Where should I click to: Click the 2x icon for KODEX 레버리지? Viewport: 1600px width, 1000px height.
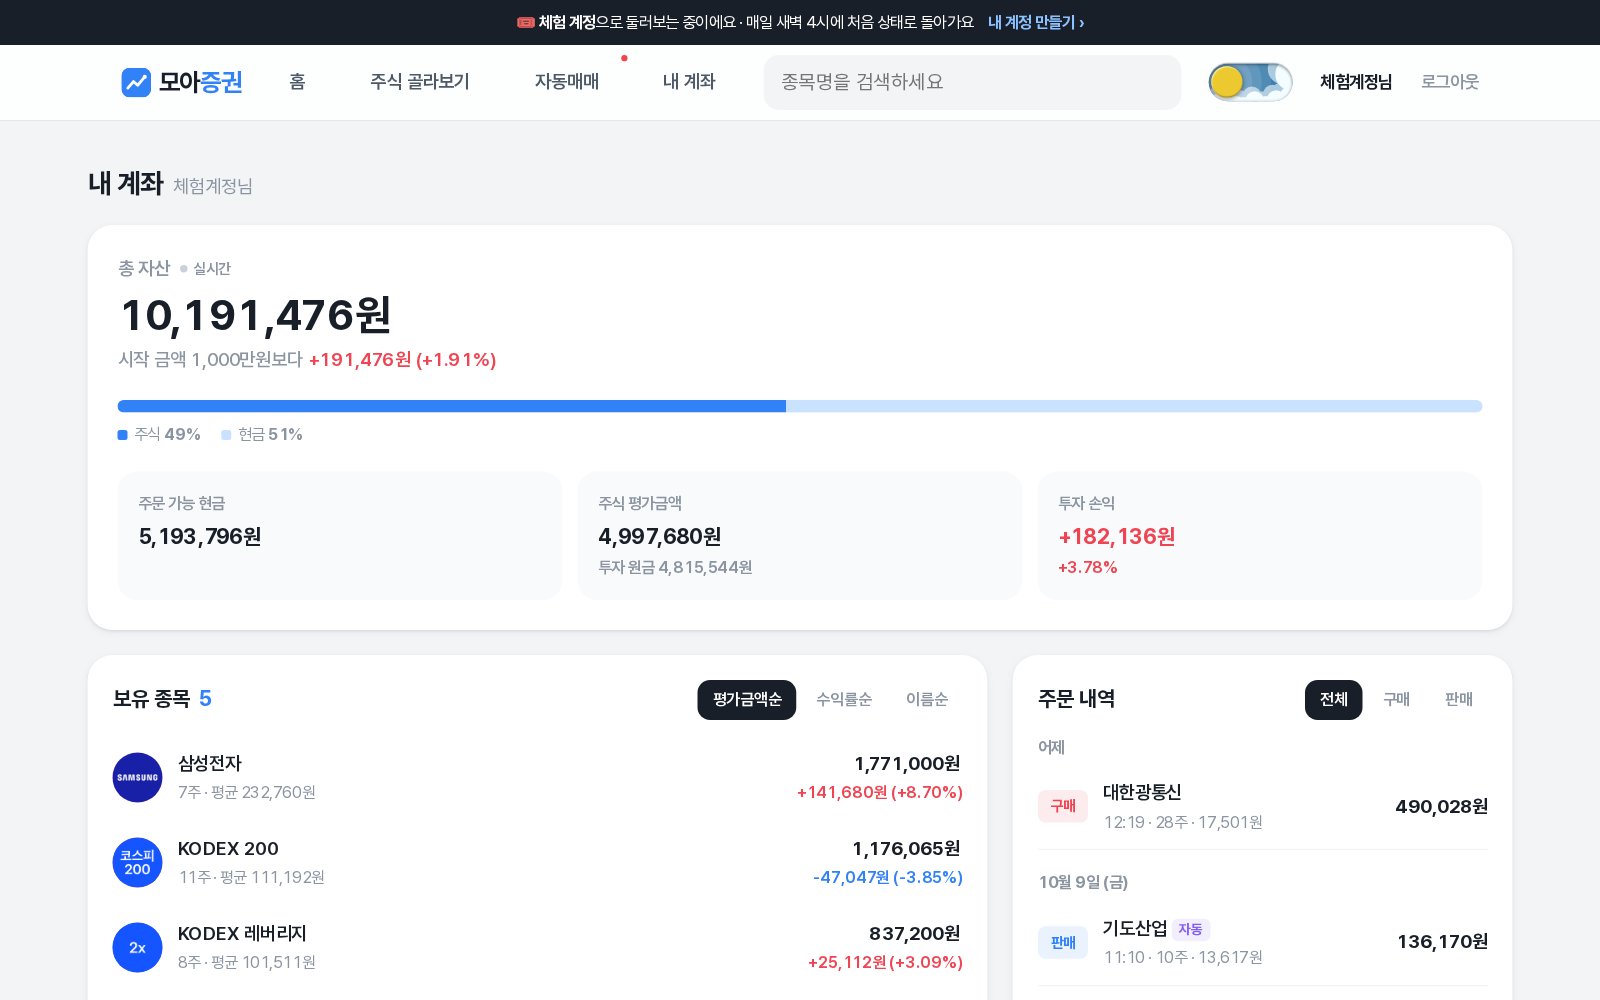tap(138, 947)
